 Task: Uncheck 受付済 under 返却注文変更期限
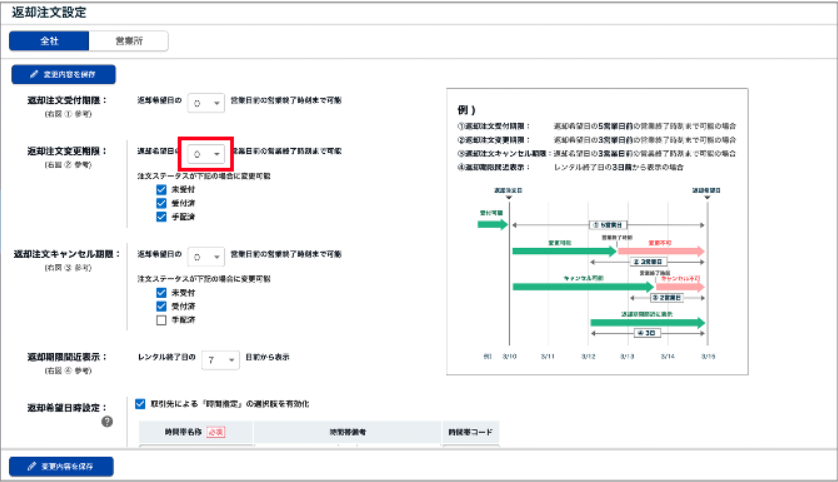pyautogui.click(x=161, y=203)
